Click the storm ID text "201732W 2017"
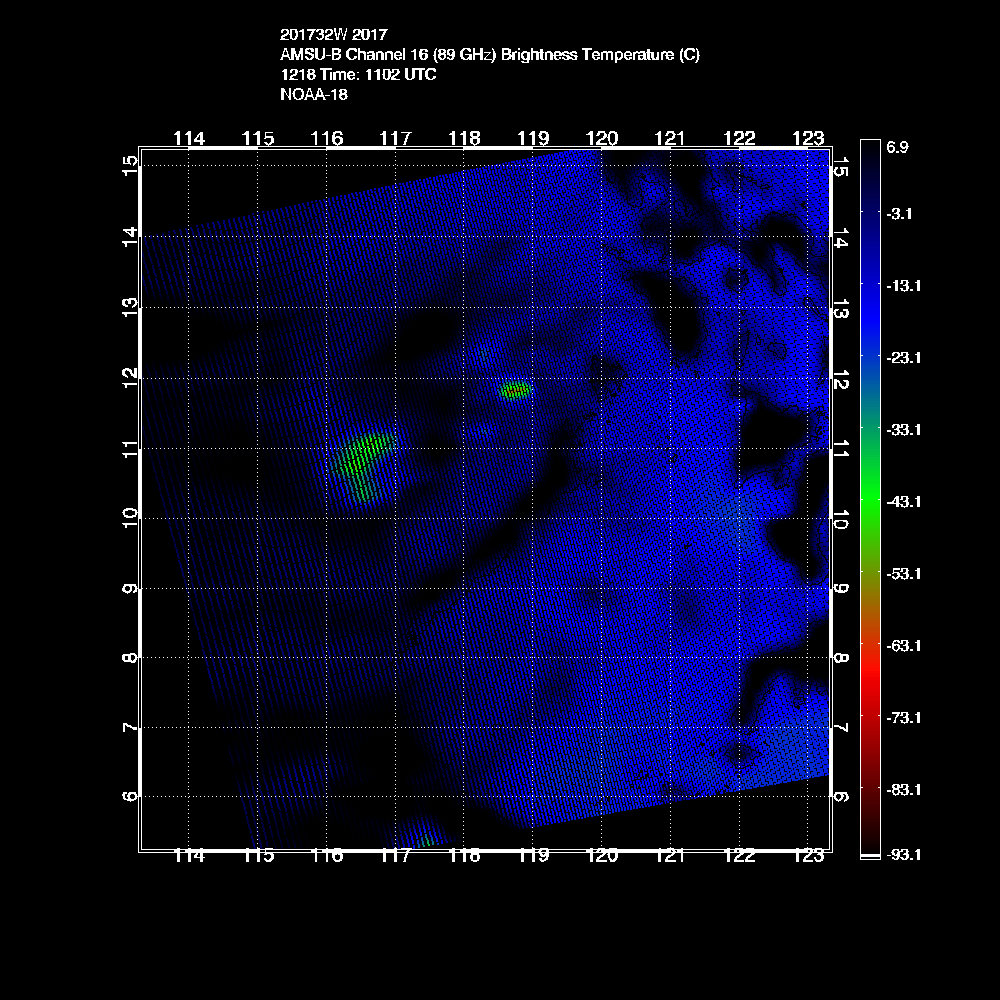This screenshot has width=1000, height=1000. coord(334,34)
